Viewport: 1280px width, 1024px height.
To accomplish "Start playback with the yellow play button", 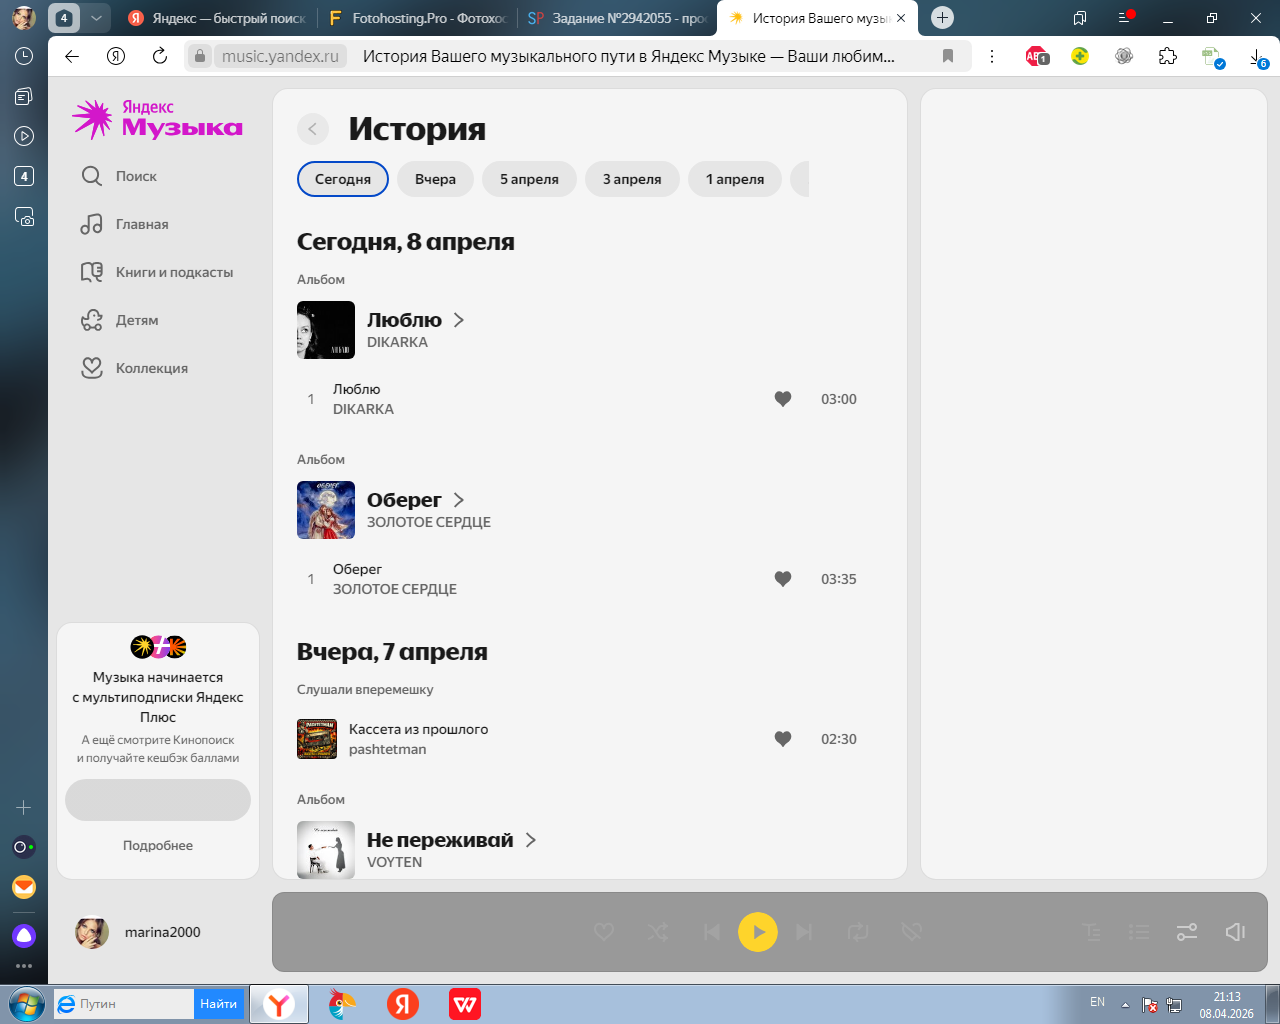I will coord(758,932).
